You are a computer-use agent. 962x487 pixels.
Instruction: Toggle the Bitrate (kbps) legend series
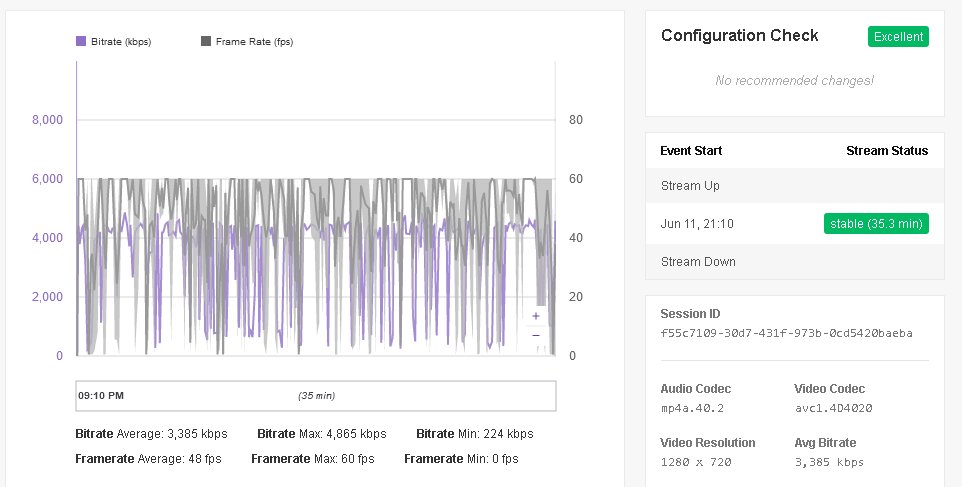(120, 42)
